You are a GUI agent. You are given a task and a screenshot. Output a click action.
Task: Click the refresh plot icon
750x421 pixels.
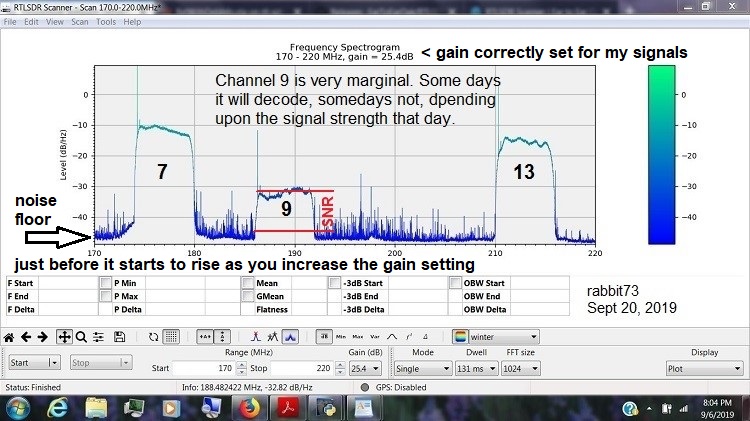click(x=152, y=336)
